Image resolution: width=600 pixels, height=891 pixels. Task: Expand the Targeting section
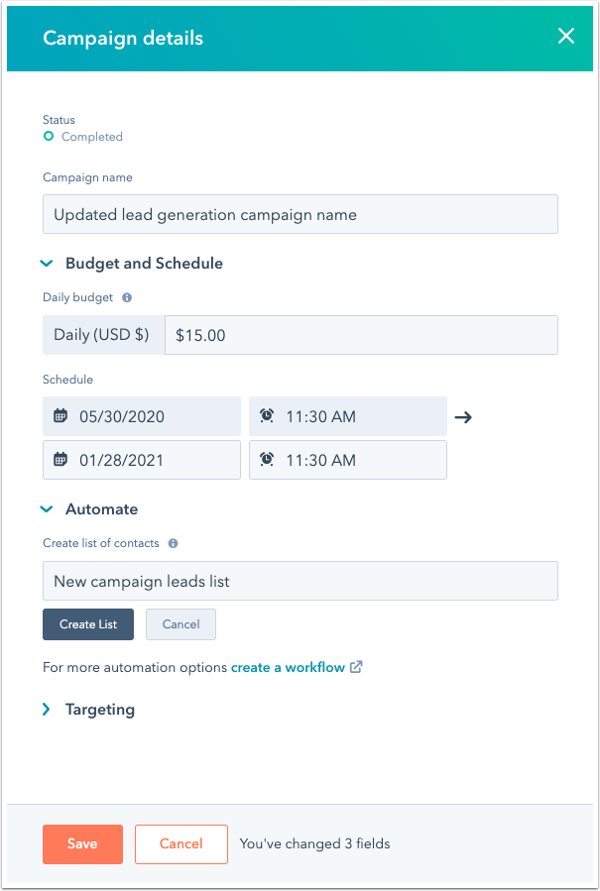click(47, 709)
